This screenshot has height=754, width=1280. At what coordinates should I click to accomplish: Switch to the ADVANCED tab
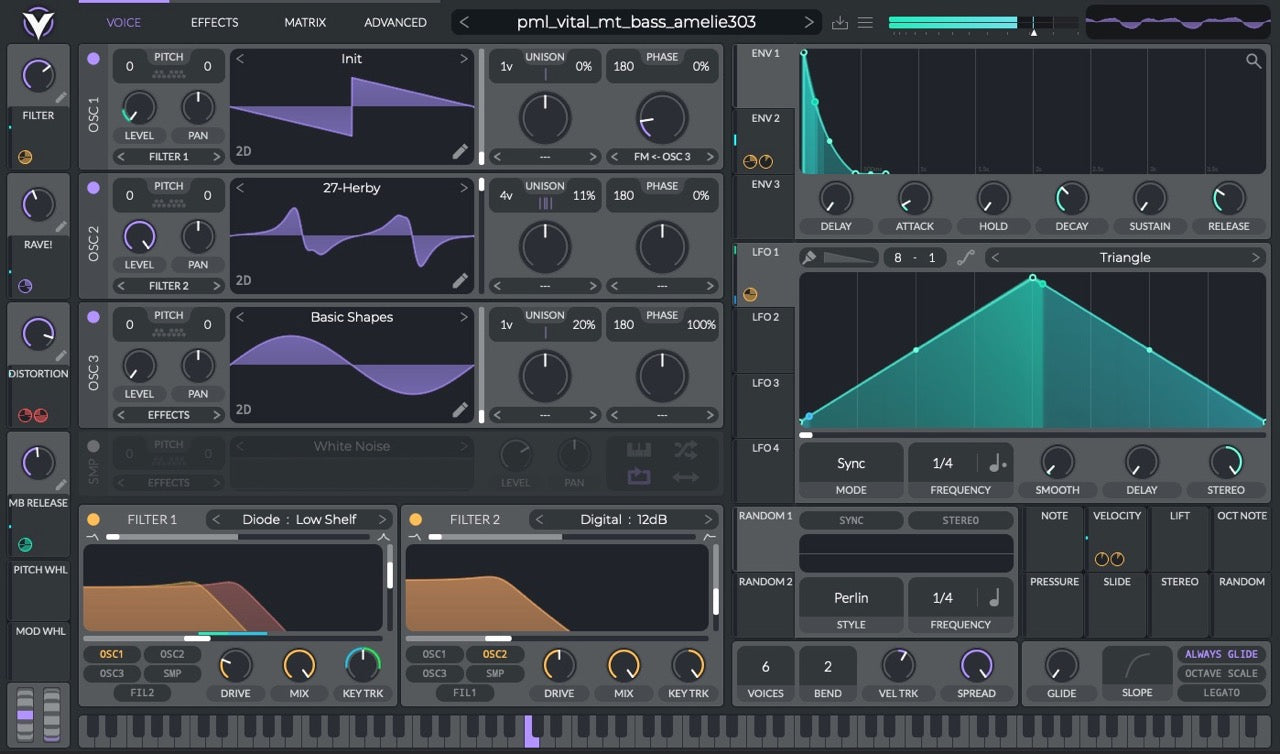[395, 22]
